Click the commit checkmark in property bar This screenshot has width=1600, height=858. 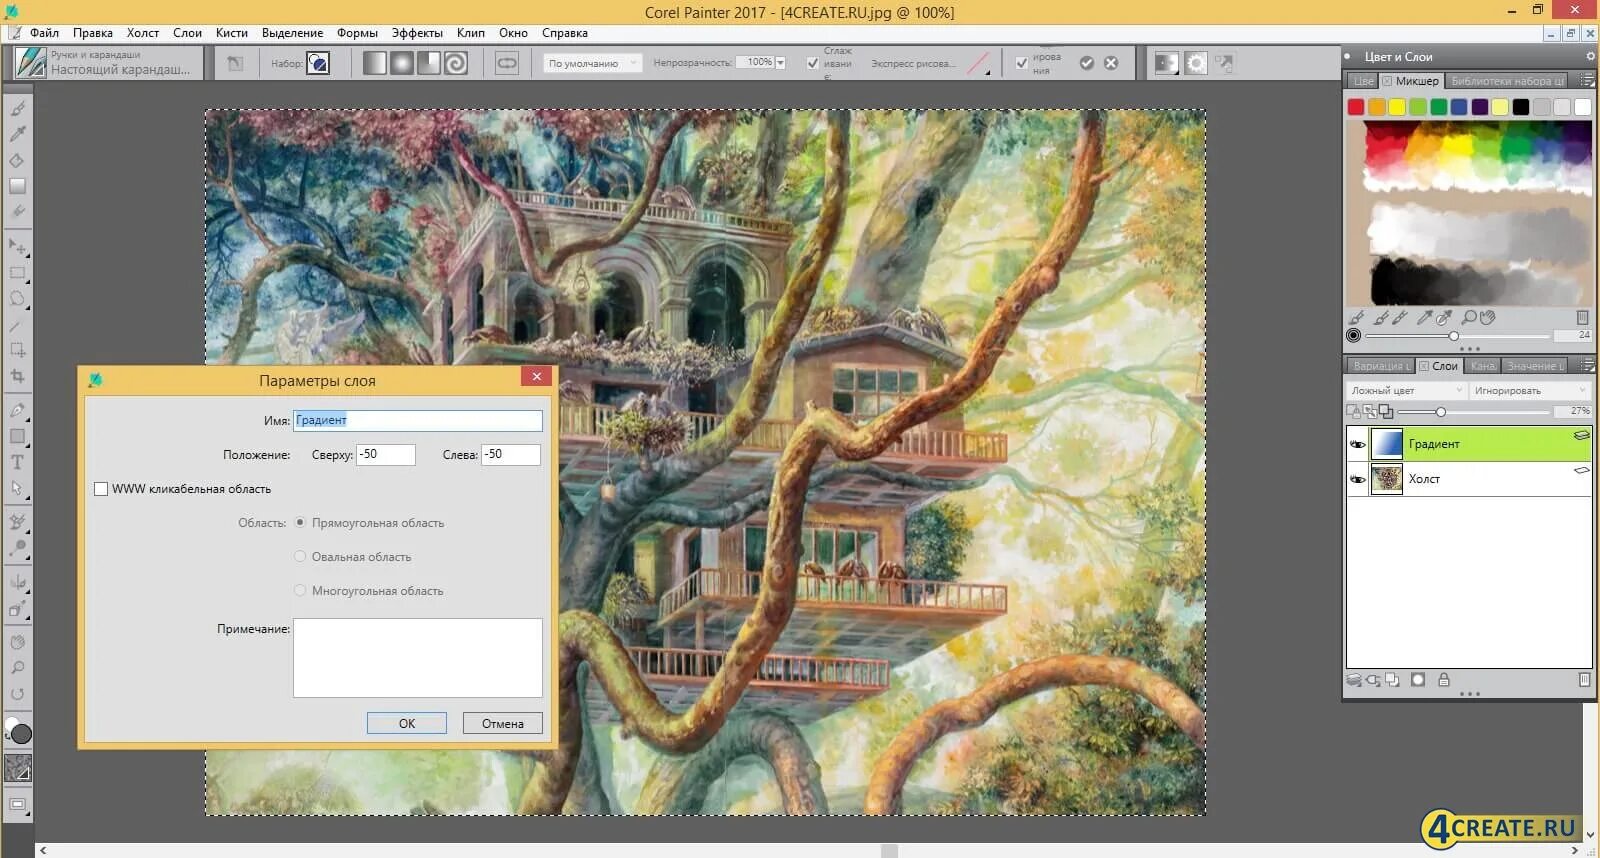point(1087,63)
